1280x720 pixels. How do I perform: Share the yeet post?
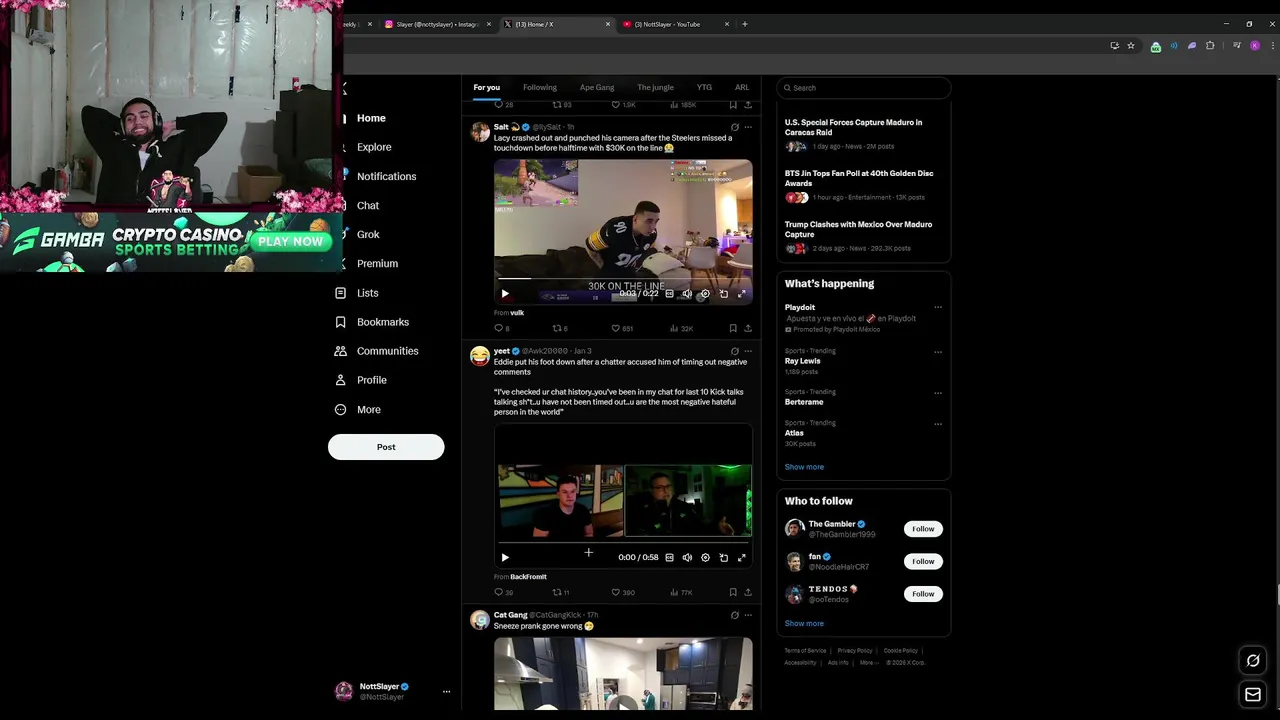click(748, 592)
